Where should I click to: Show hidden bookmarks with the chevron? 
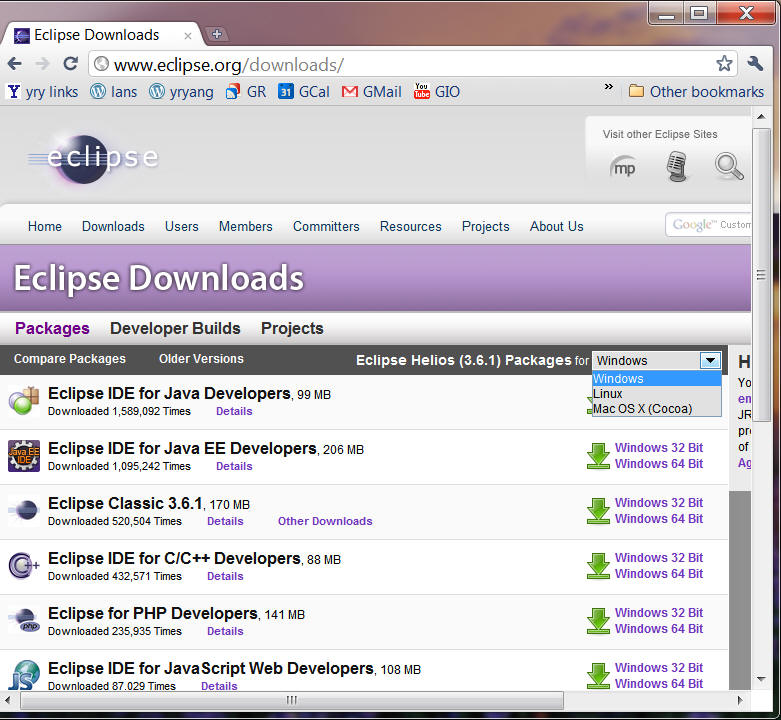point(609,87)
